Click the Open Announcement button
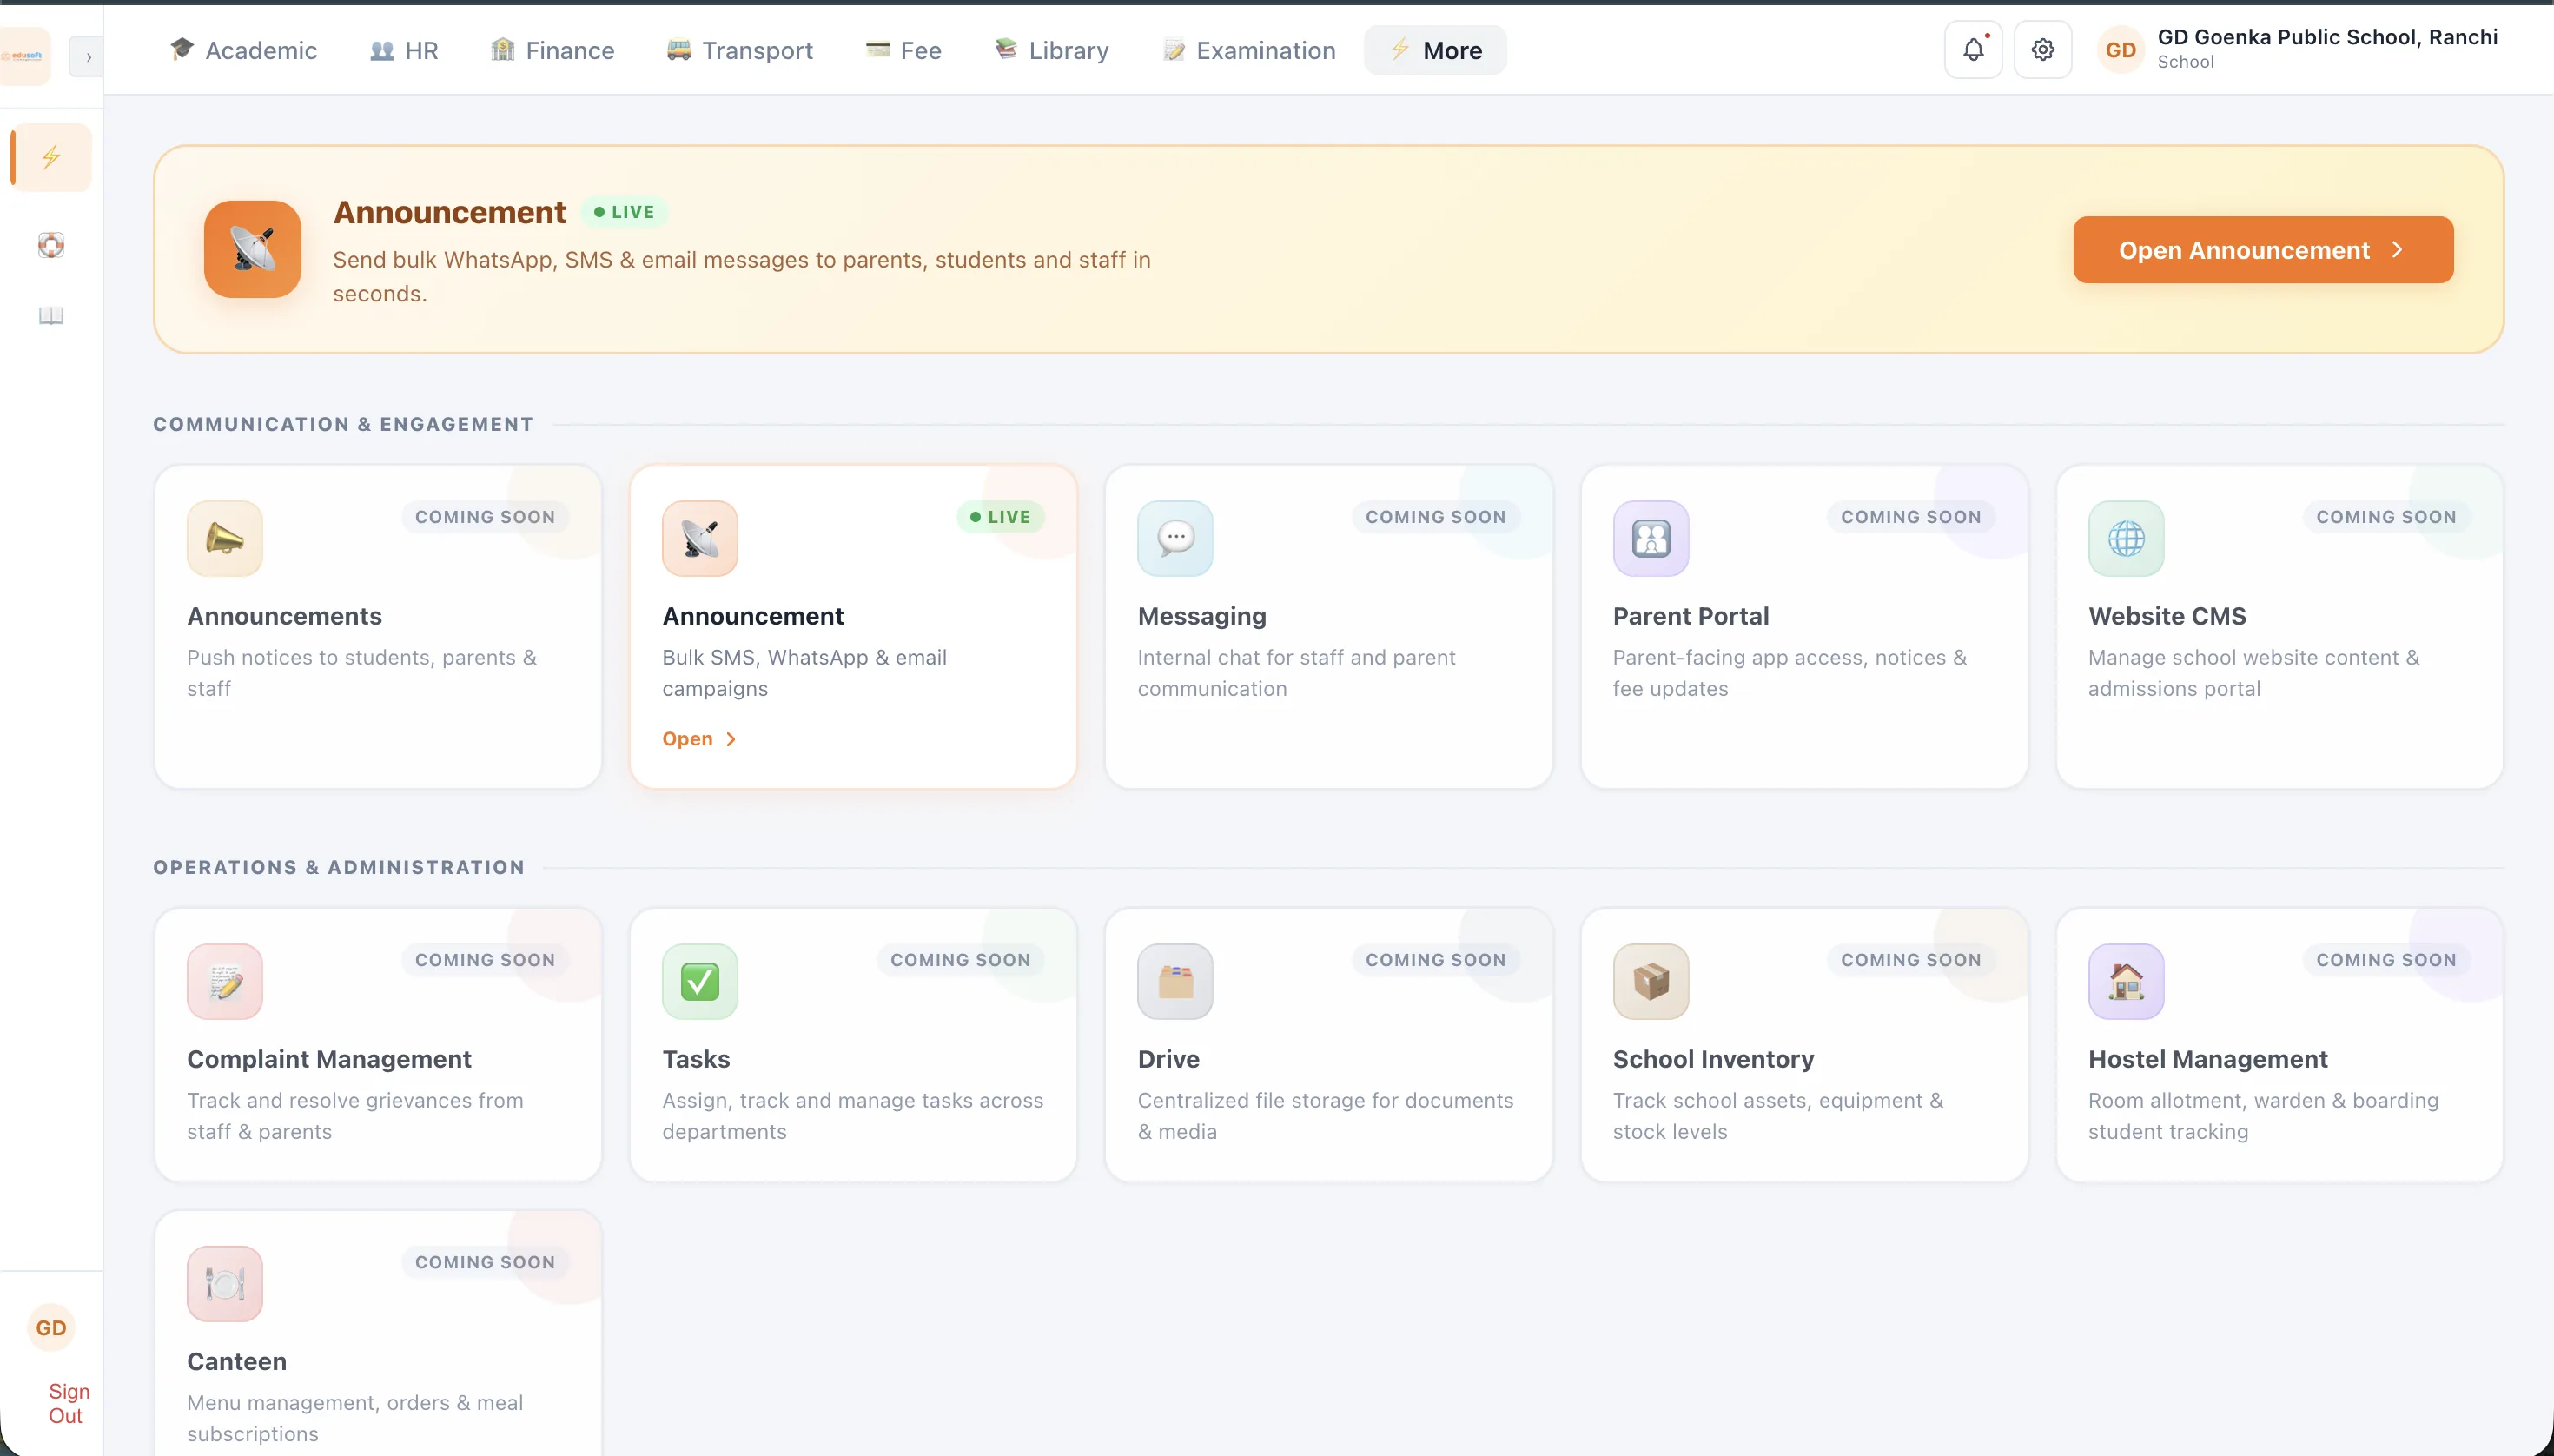Viewport: 2554px width, 1456px height. coord(2263,250)
